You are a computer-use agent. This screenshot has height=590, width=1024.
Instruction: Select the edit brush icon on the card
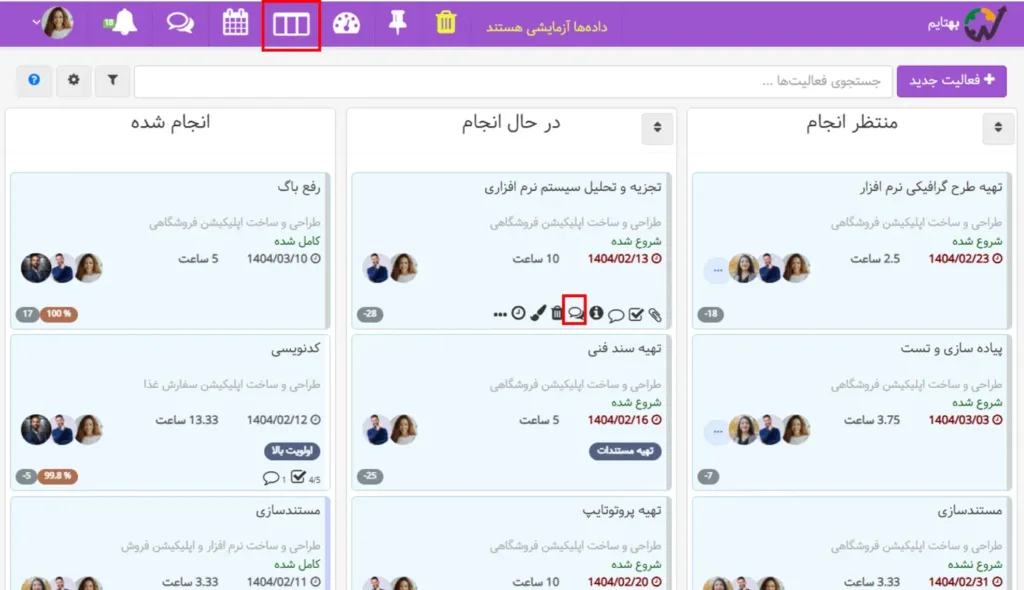coord(537,312)
